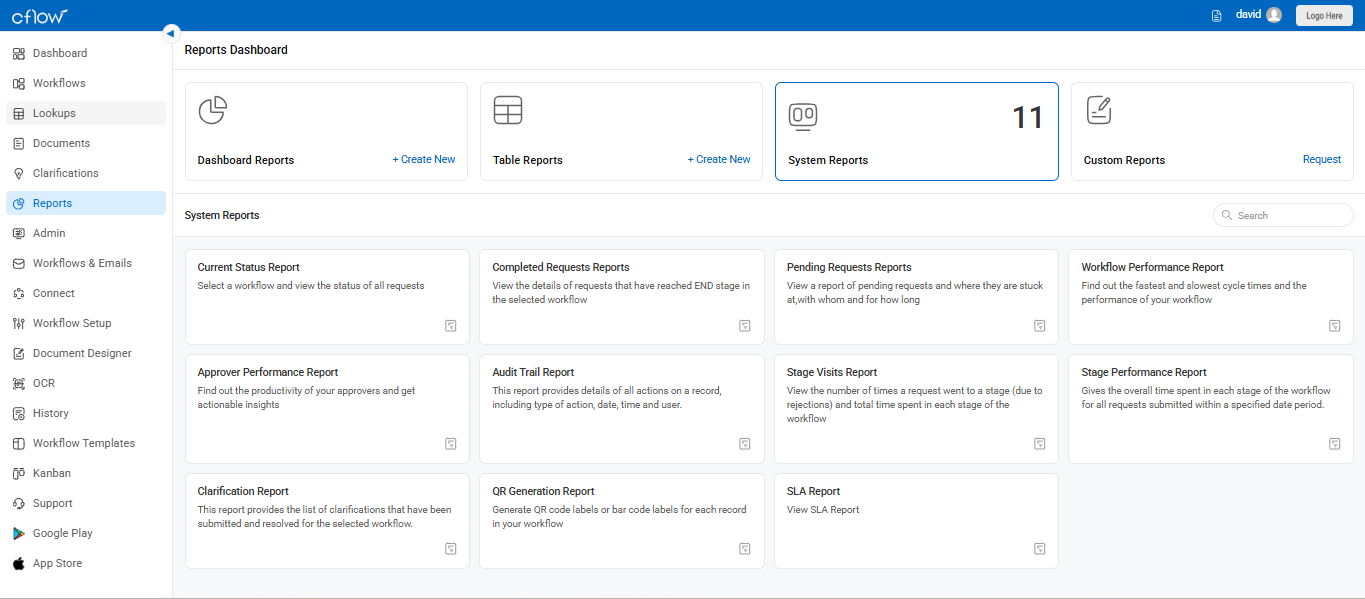Click the Admin sidebar icon
1365x599 pixels.
tap(19, 233)
